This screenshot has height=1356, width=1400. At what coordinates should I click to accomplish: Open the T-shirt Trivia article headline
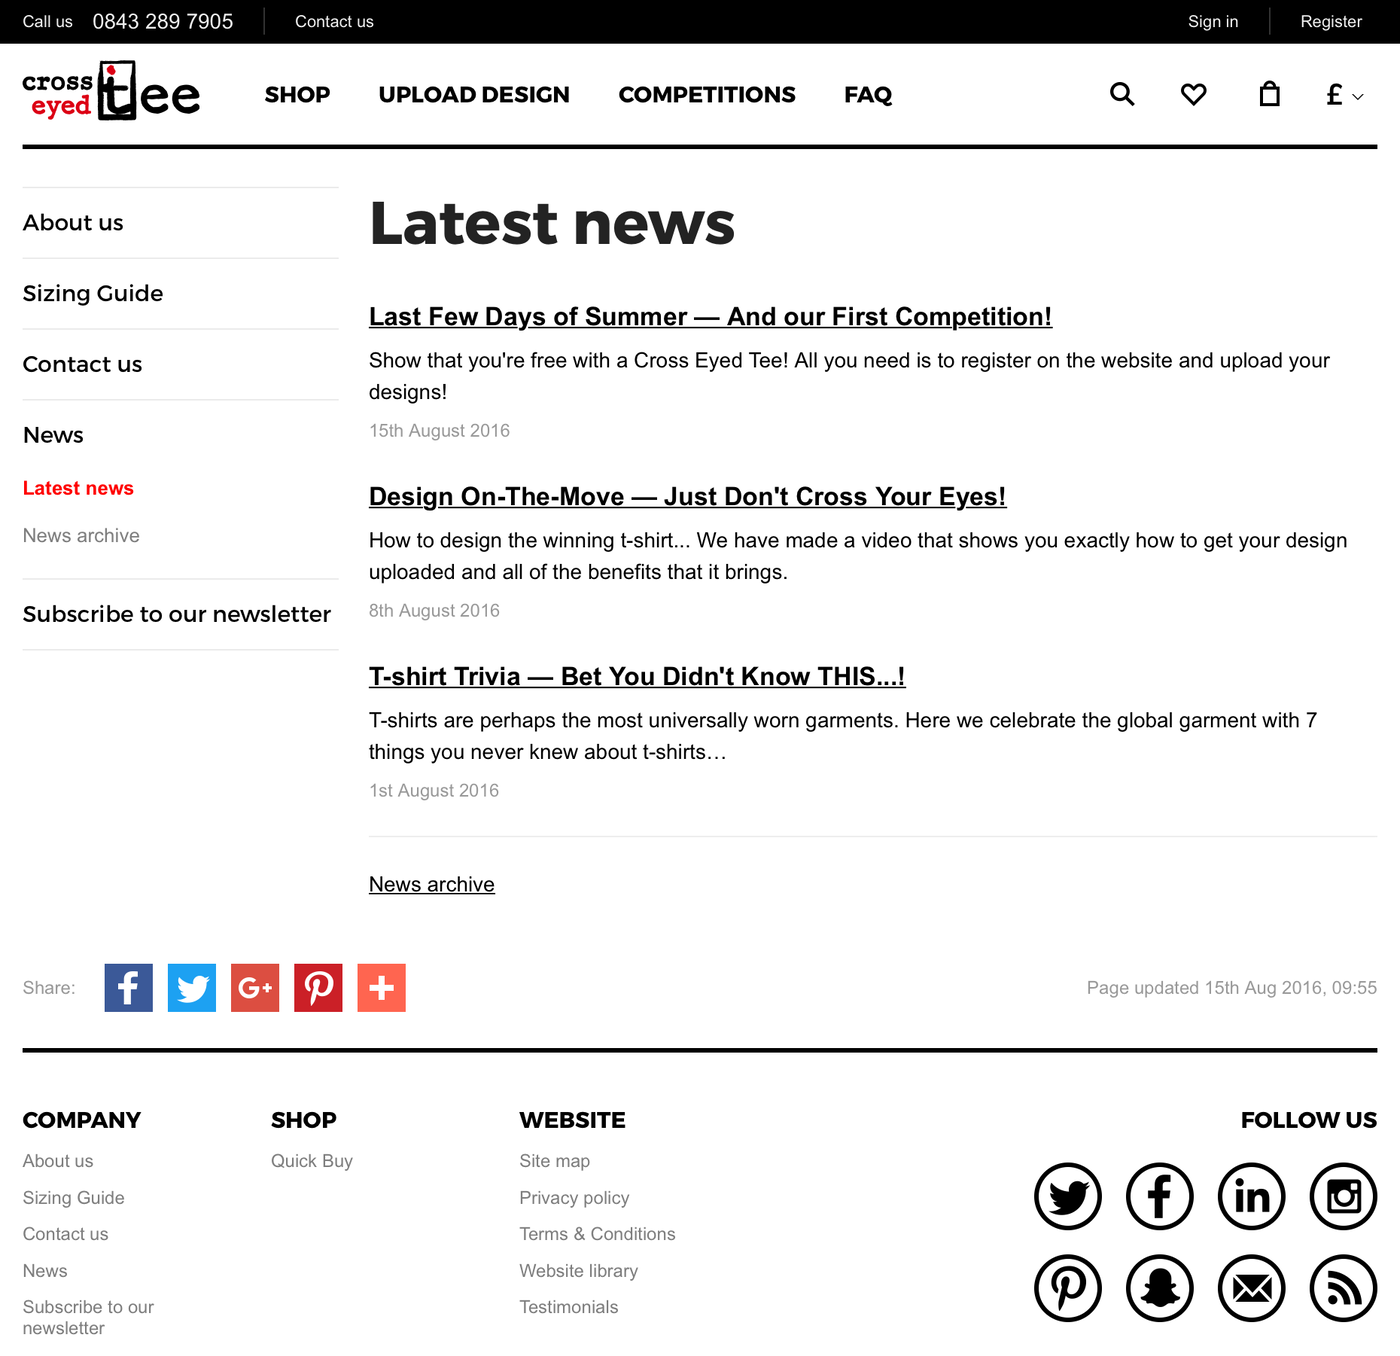[x=636, y=677]
